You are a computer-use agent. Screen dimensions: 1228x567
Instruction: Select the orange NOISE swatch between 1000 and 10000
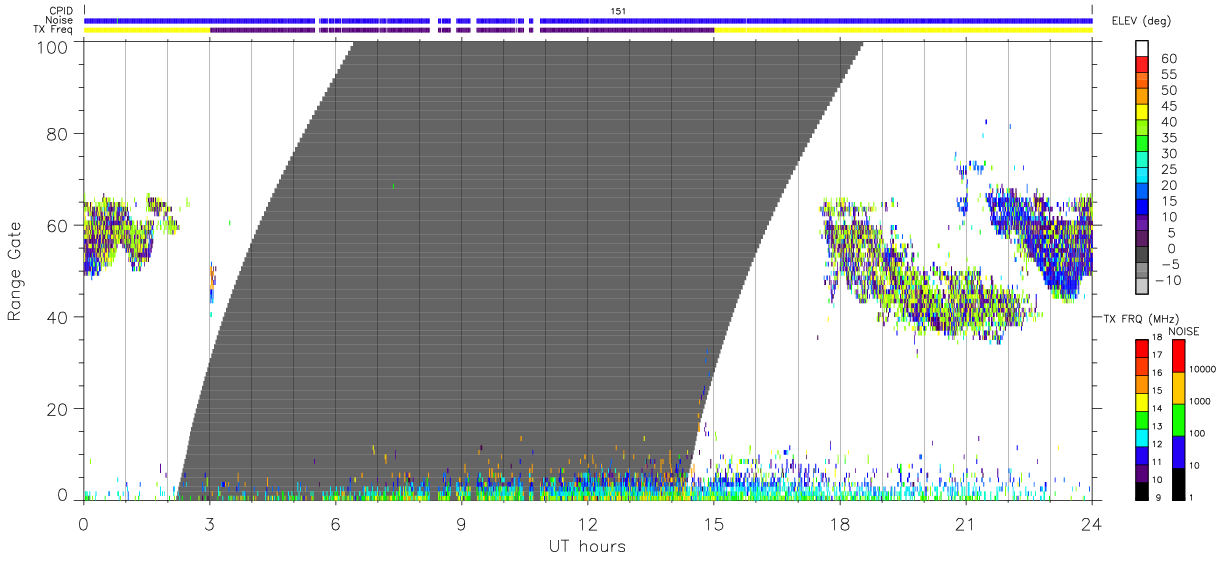1178,387
